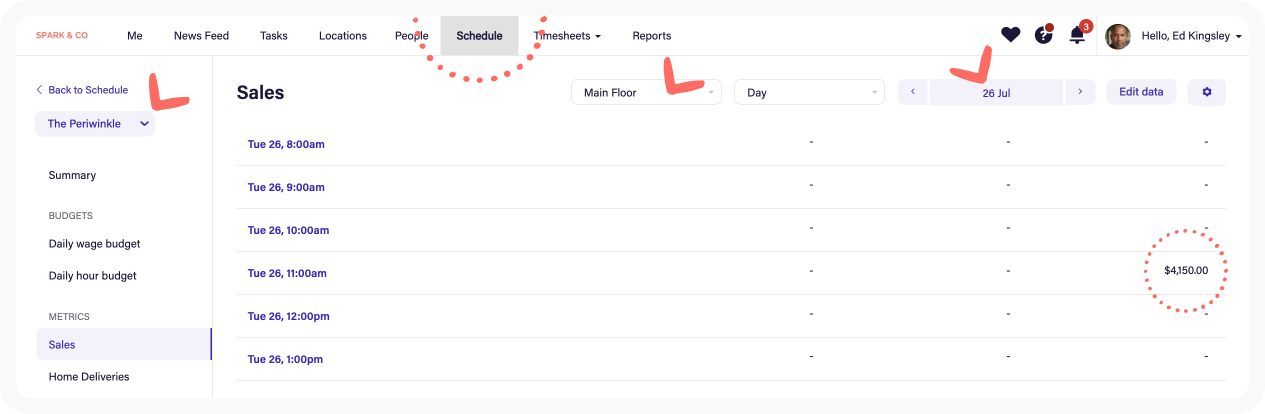This screenshot has width=1265, height=414.
Task: Open the help question mark icon
Action: 1043,35
